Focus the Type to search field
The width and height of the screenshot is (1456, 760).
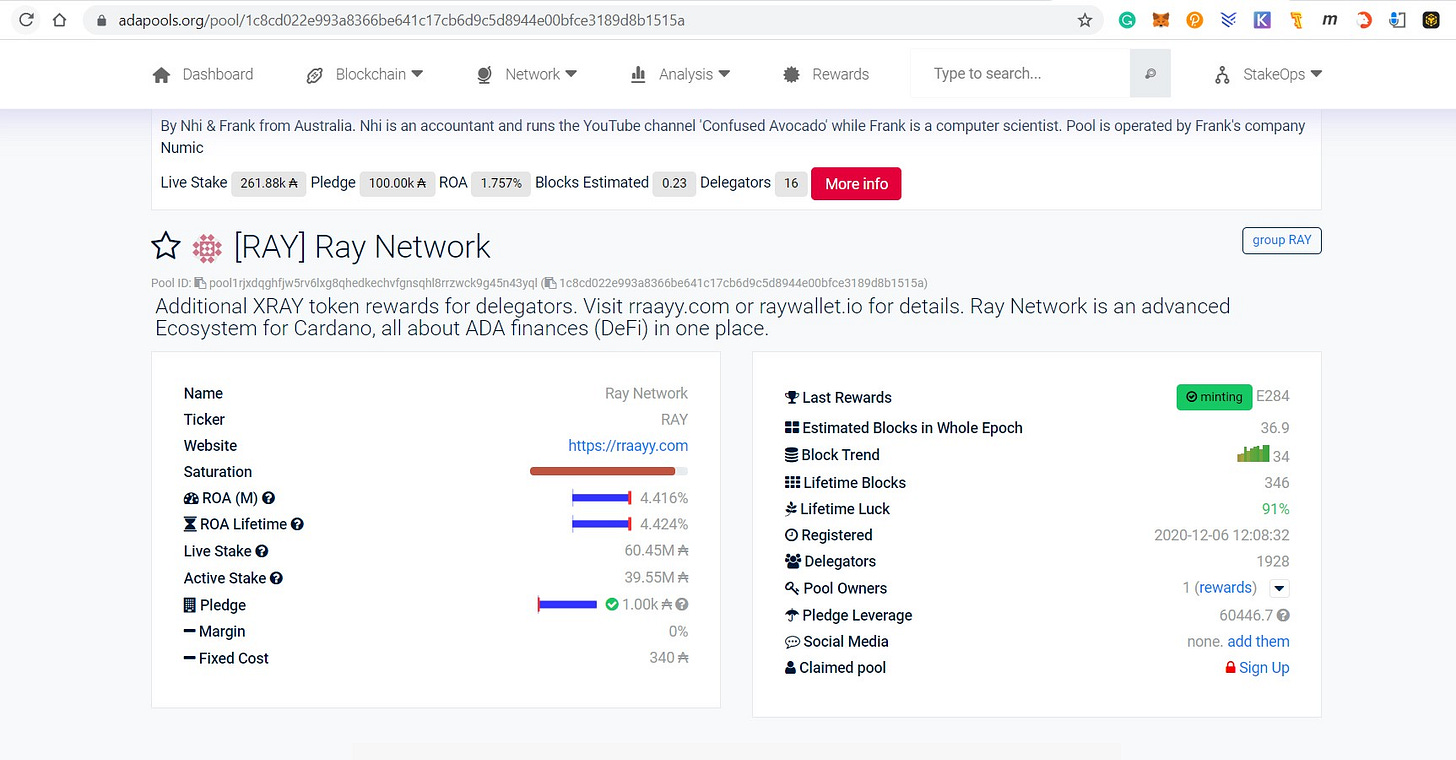point(1020,74)
